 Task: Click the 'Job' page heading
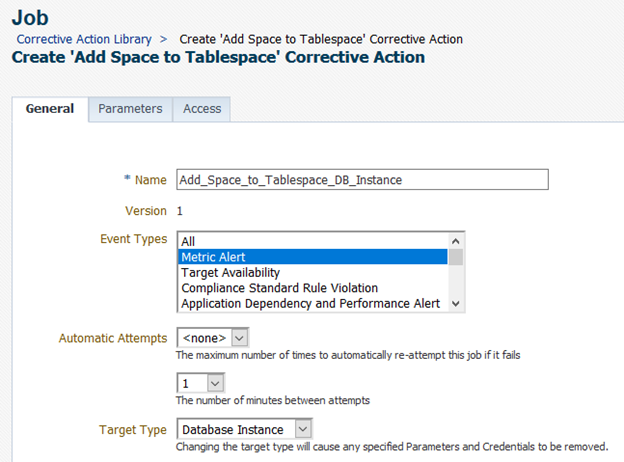[x=29, y=17]
